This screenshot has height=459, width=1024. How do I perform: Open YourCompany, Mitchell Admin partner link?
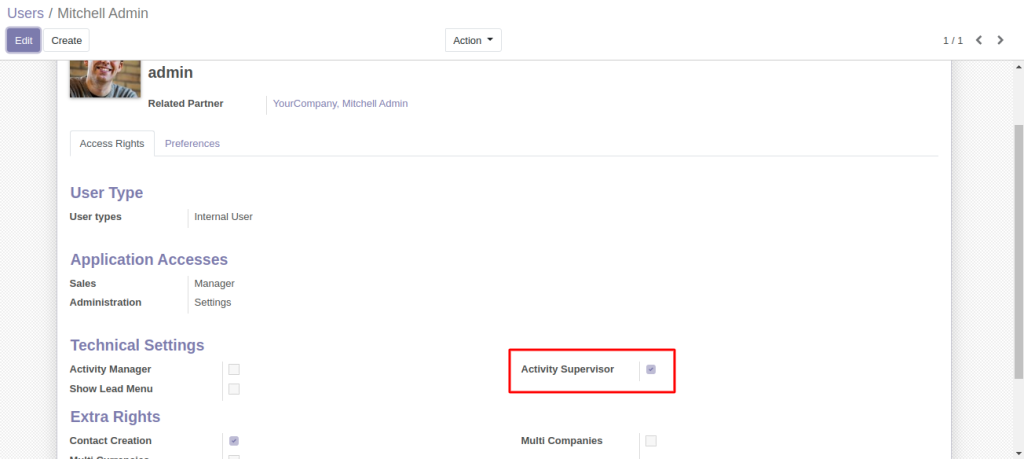point(340,103)
